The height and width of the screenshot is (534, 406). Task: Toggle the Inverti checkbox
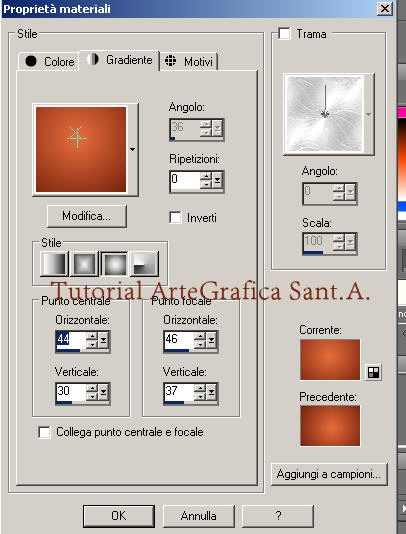pos(175,217)
